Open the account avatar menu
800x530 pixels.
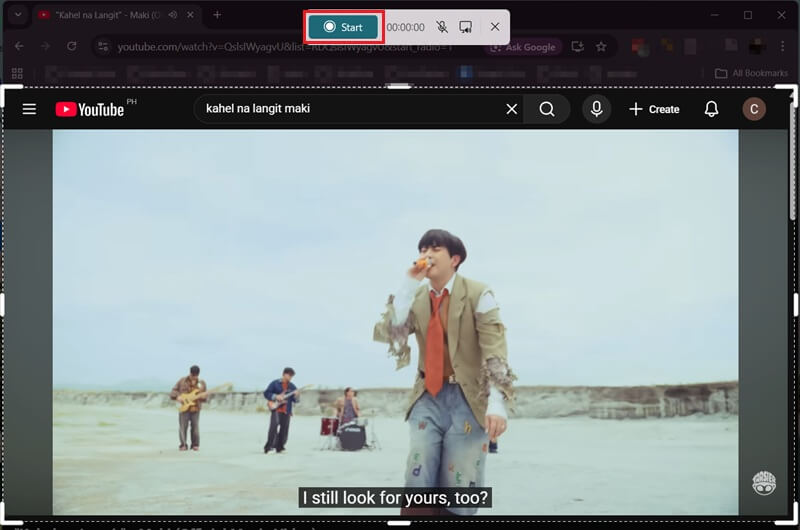pyautogui.click(x=754, y=109)
